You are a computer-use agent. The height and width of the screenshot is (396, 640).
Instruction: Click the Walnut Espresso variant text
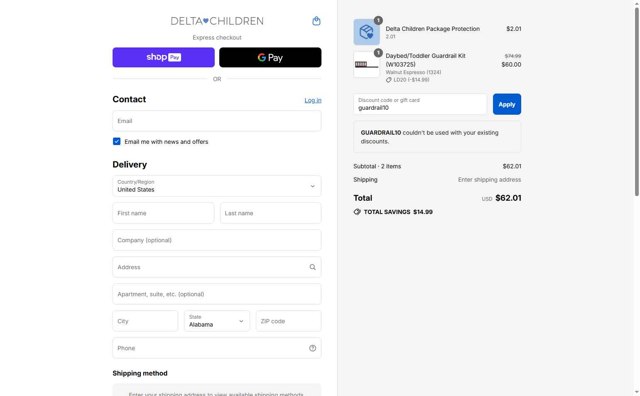point(413,72)
